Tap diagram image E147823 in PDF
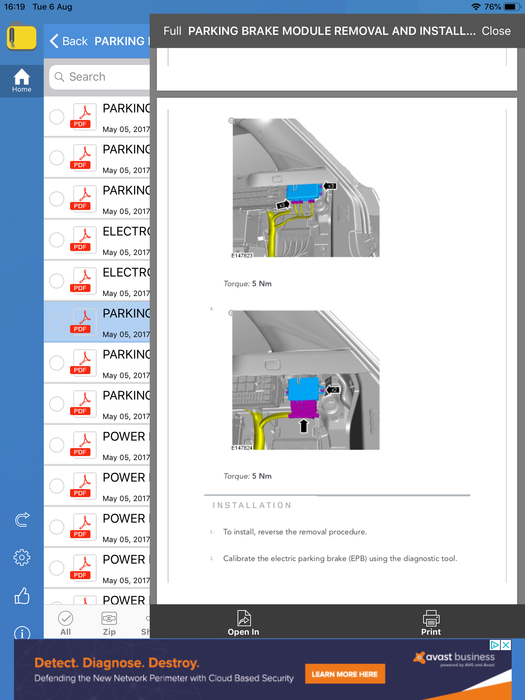525x700 pixels. (x=306, y=188)
